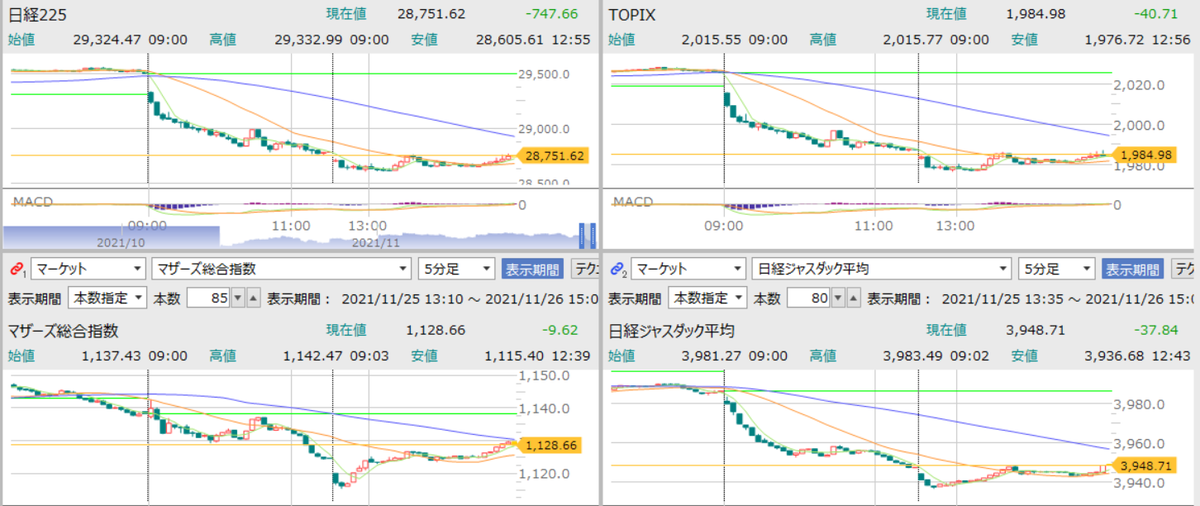
Task: Increase the 本数 value 80 with up arrow
Action: pos(853,298)
